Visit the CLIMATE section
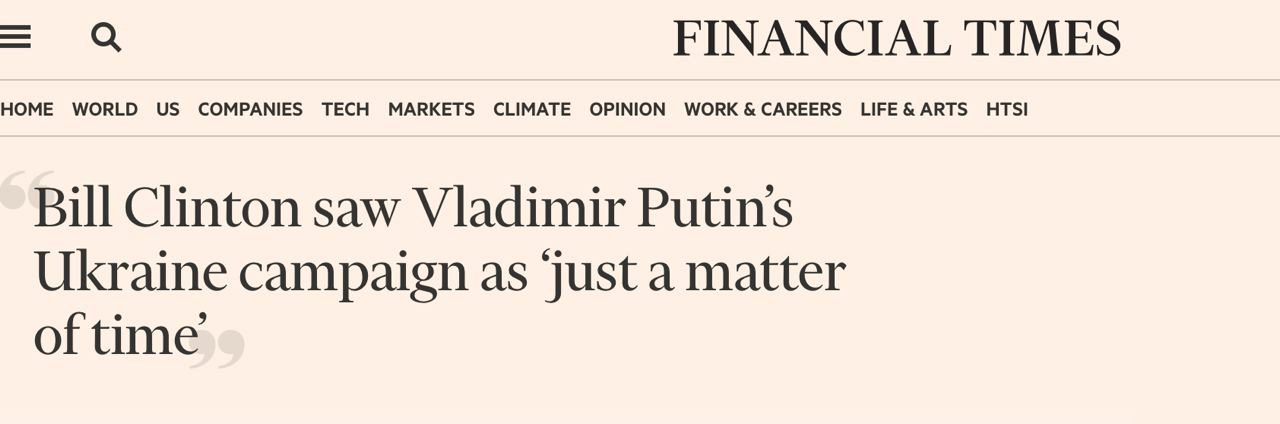This screenshot has width=1280, height=424. point(532,109)
